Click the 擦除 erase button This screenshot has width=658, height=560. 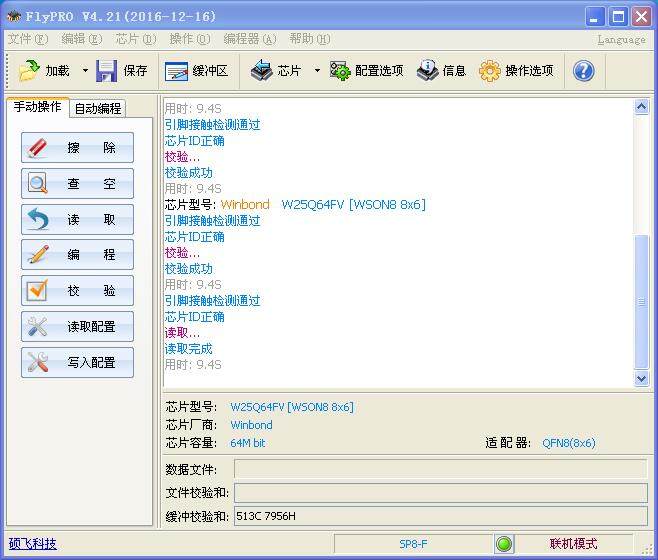[77, 147]
